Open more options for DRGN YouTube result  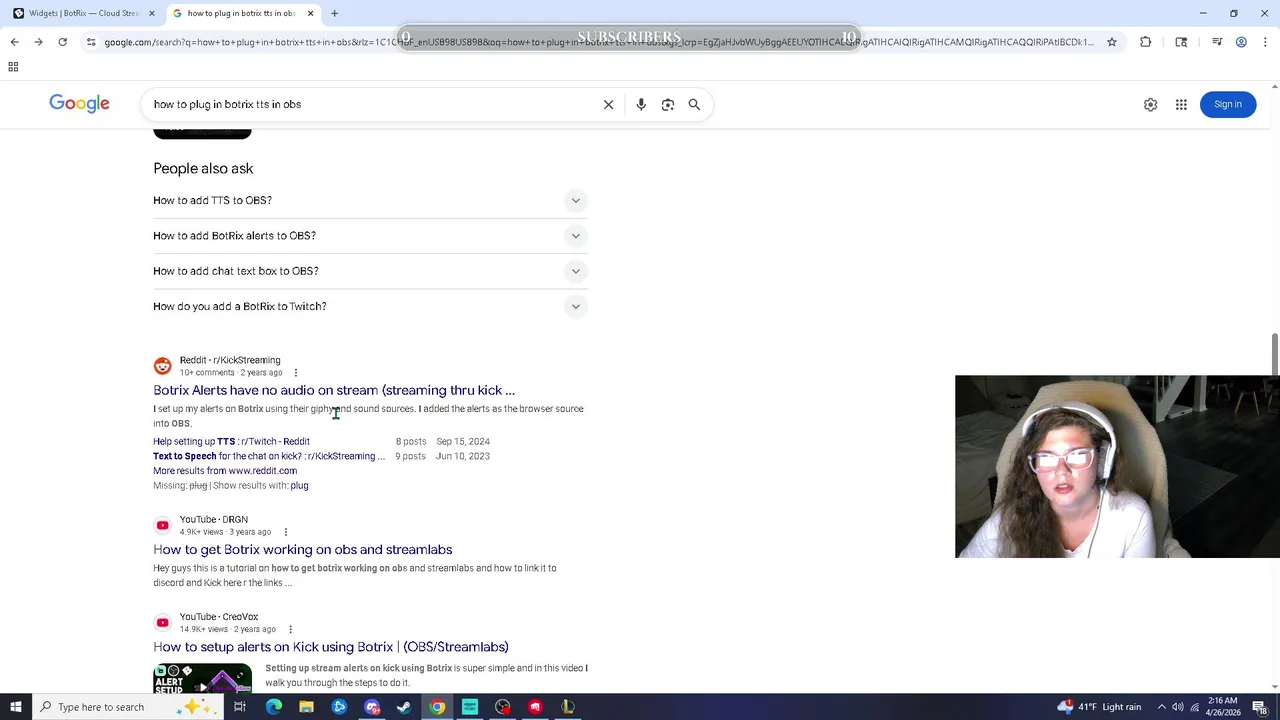click(x=285, y=532)
